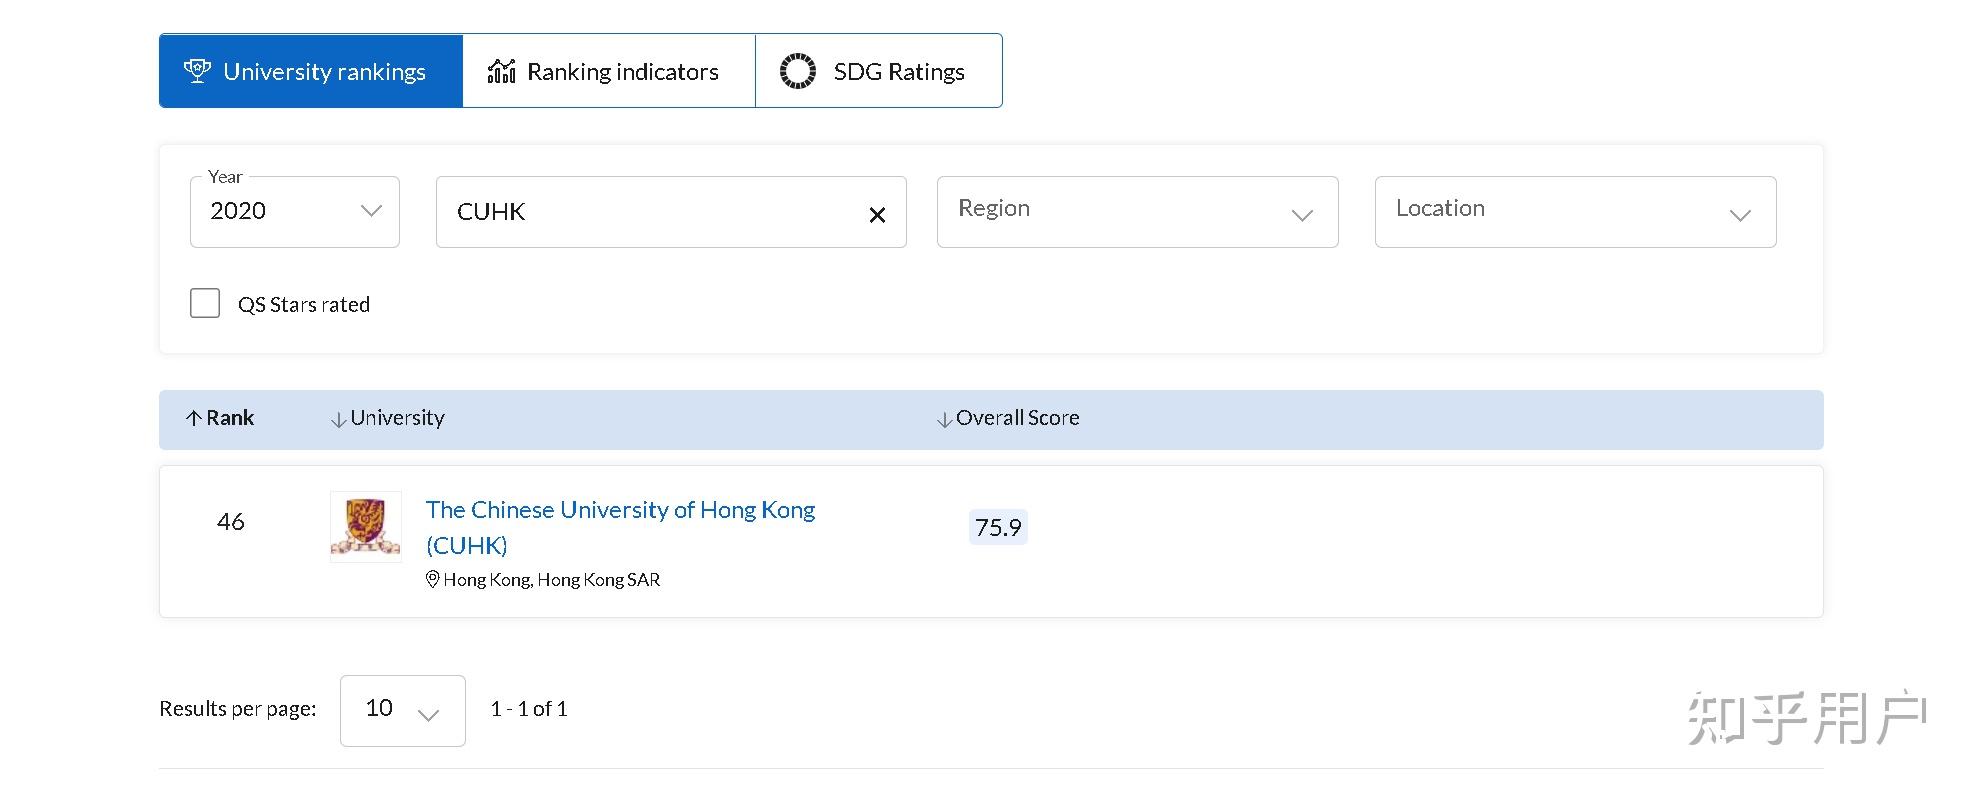Click the down arrow beside Overall Score
Screen dimensions: 1984x786
pyautogui.click(x=944, y=419)
